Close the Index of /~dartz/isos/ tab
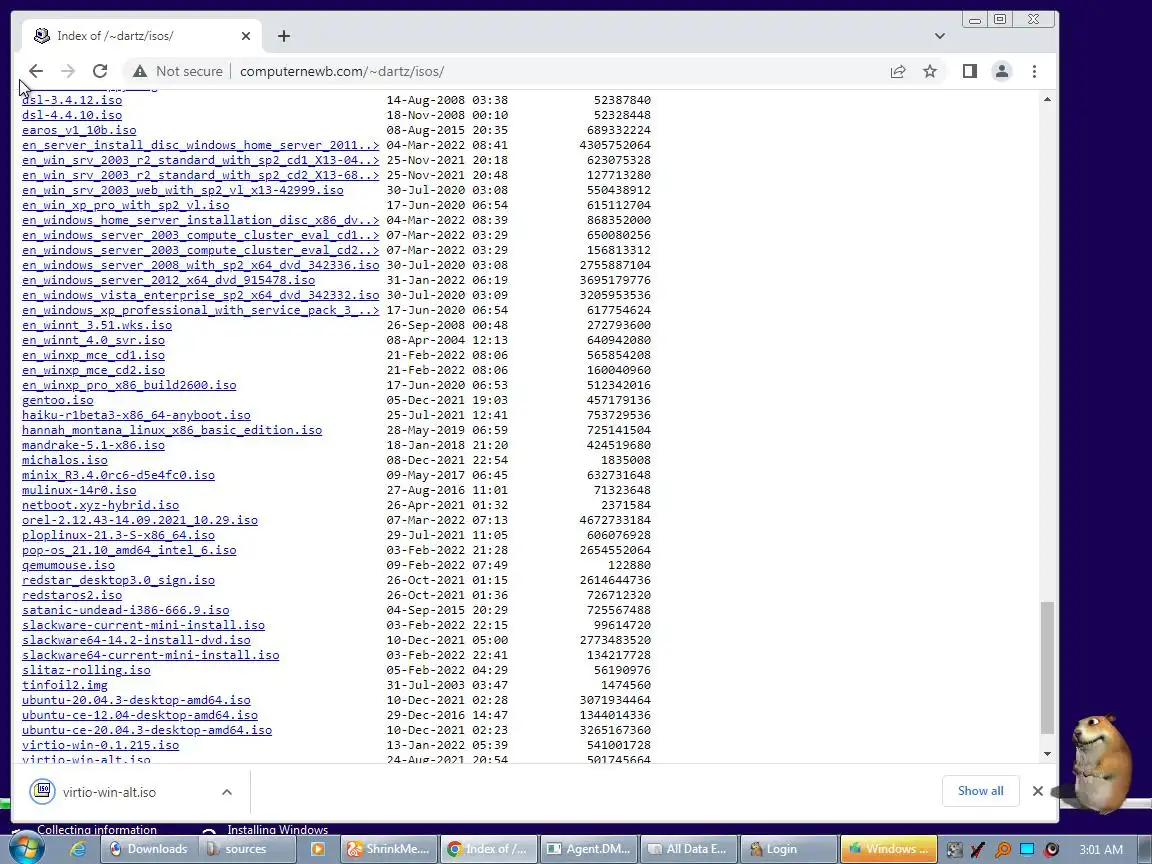 [246, 36]
